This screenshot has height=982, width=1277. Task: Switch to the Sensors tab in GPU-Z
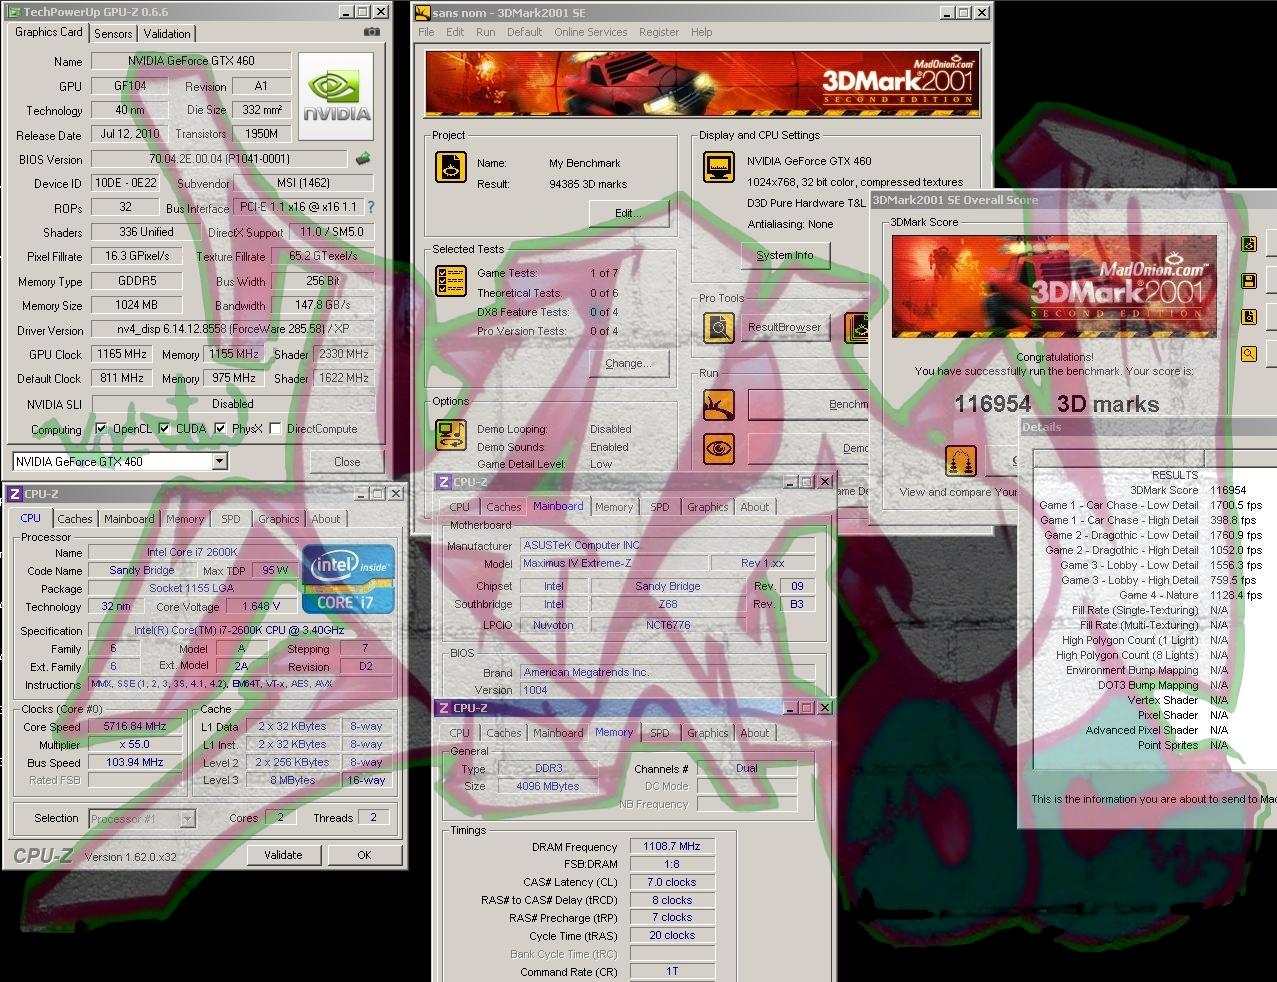113,33
